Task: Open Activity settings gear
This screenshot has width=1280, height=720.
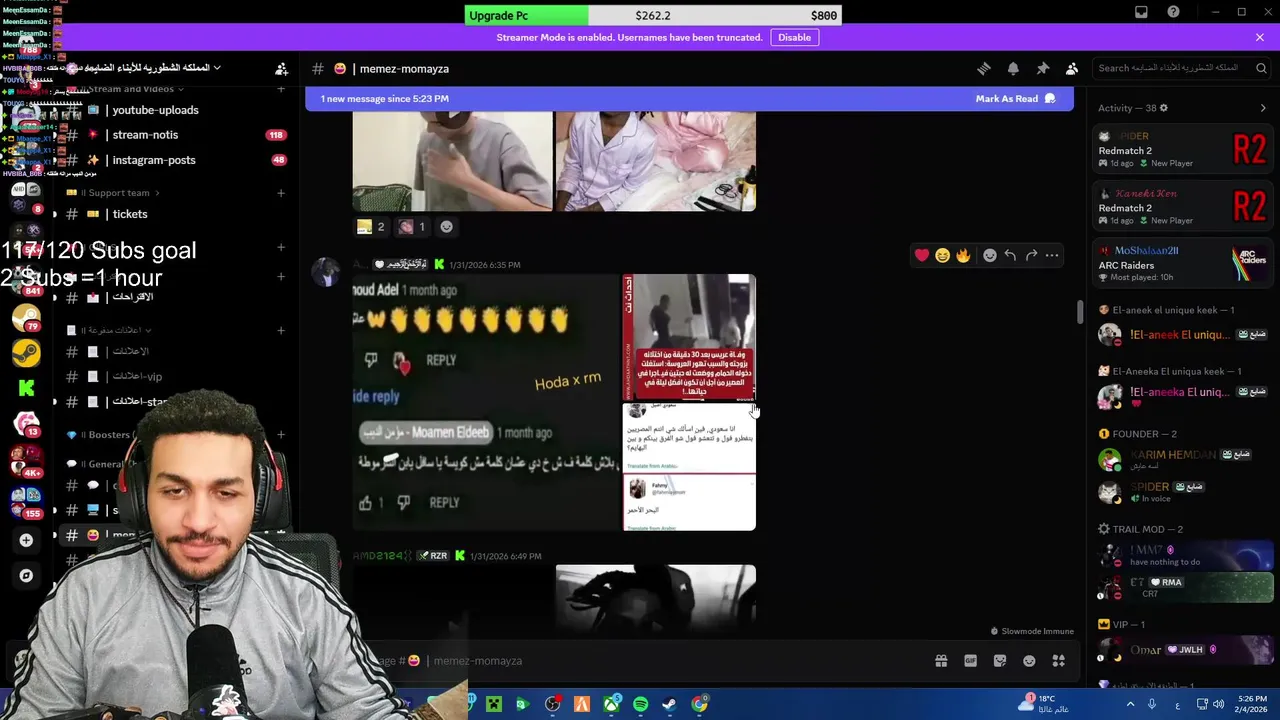Action: (1163, 108)
